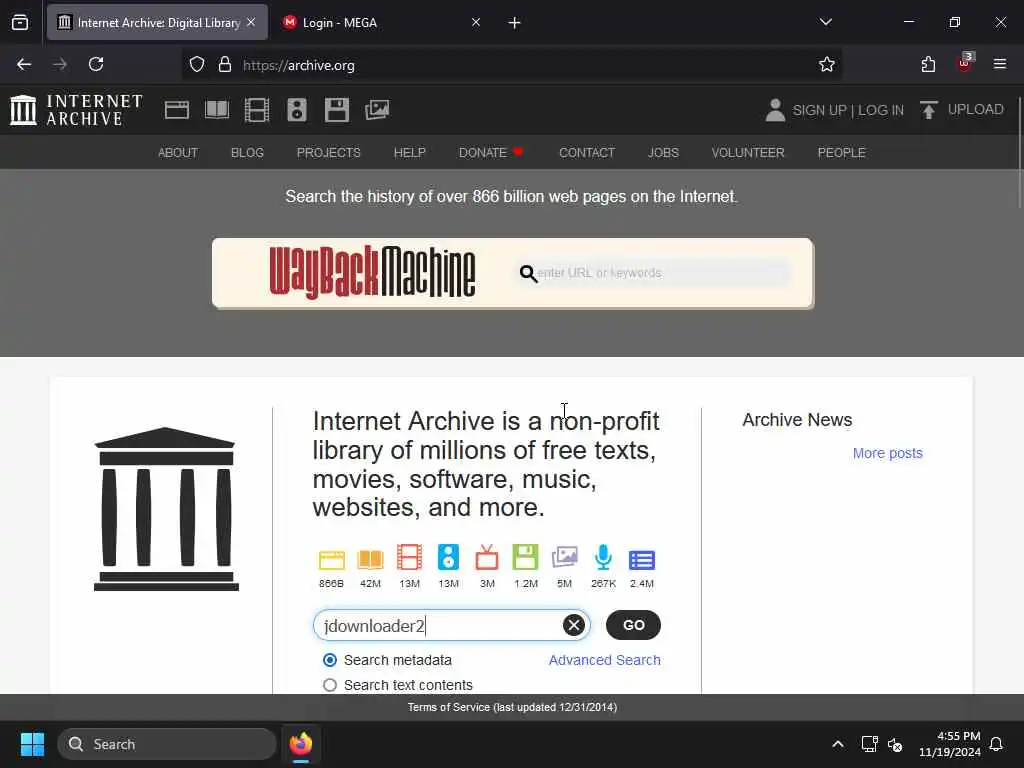
Task: Click the upload arrow icon
Action: click(x=929, y=110)
